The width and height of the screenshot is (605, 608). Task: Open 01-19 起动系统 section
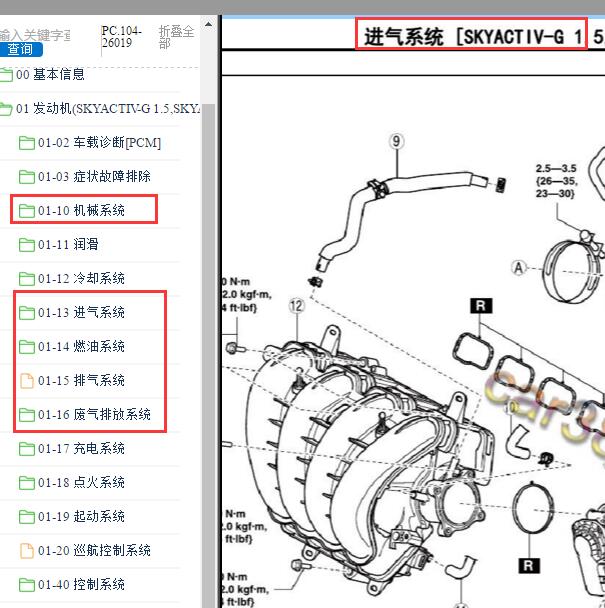pyautogui.click(x=81, y=516)
